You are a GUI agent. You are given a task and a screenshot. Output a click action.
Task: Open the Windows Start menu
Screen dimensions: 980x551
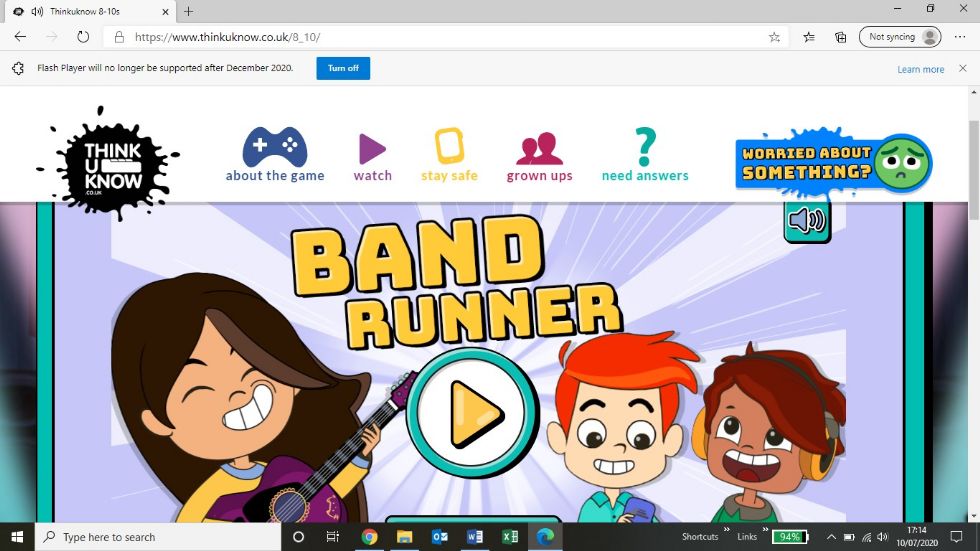point(17,537)
